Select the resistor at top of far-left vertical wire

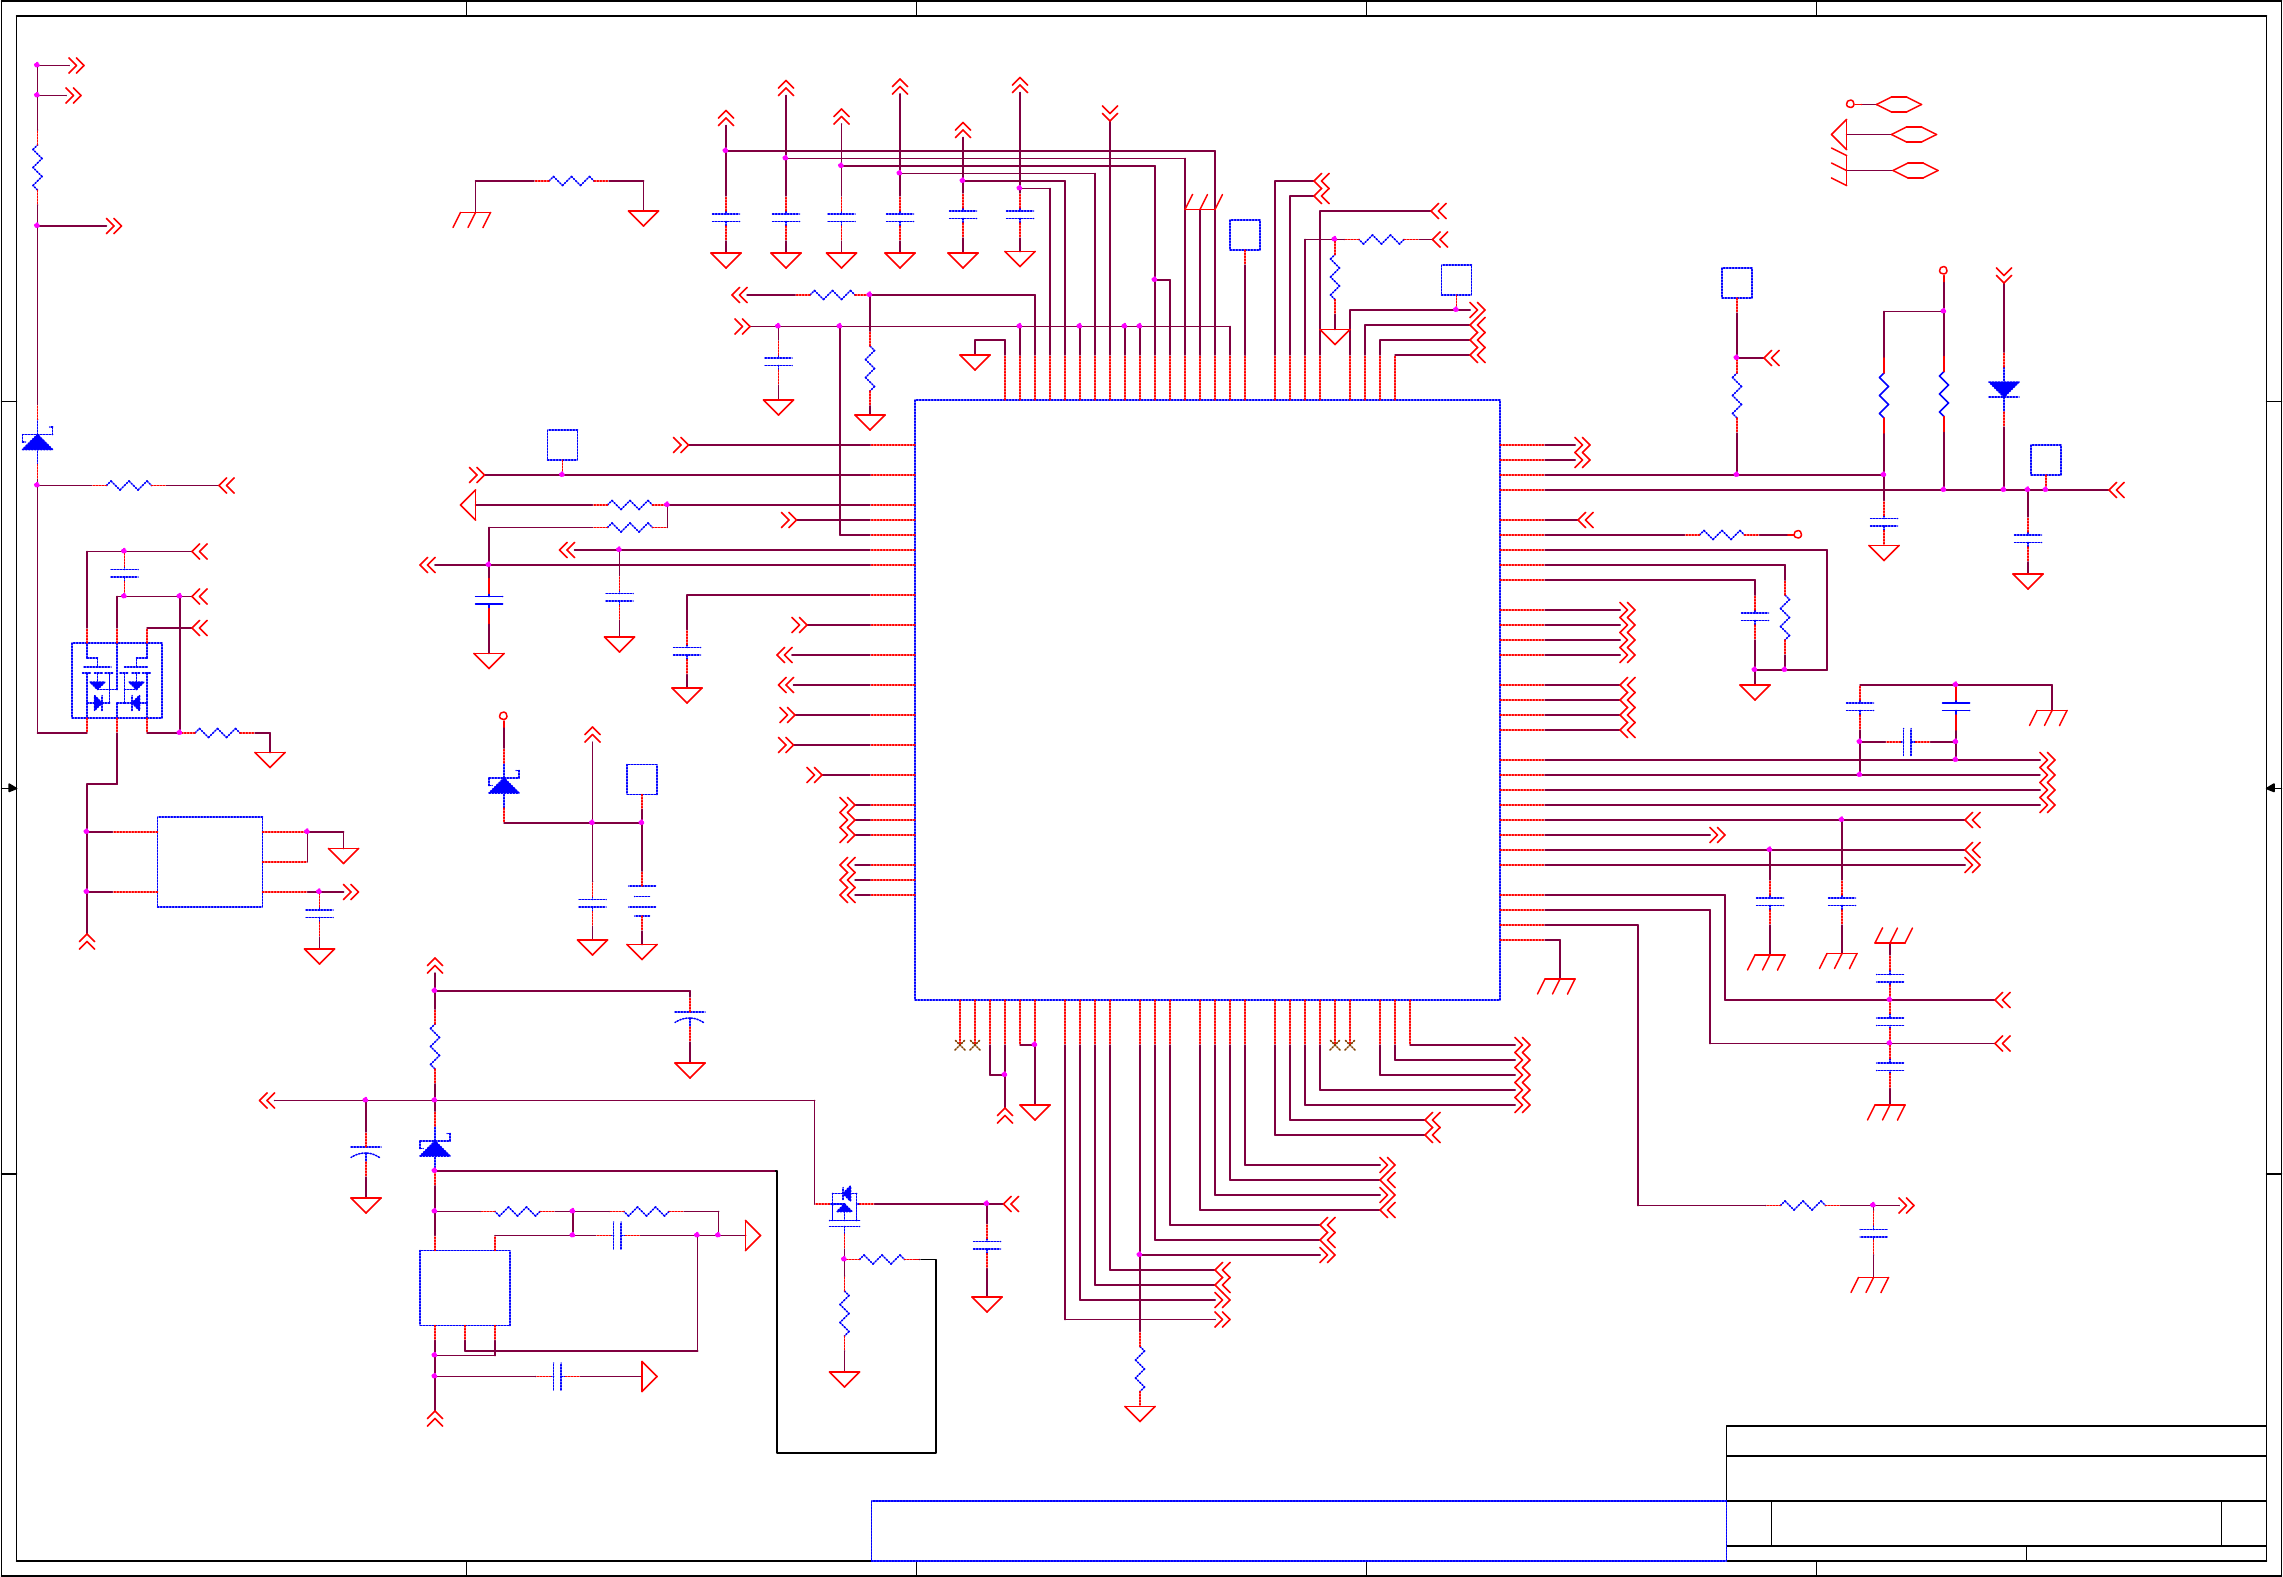(37, 167)
